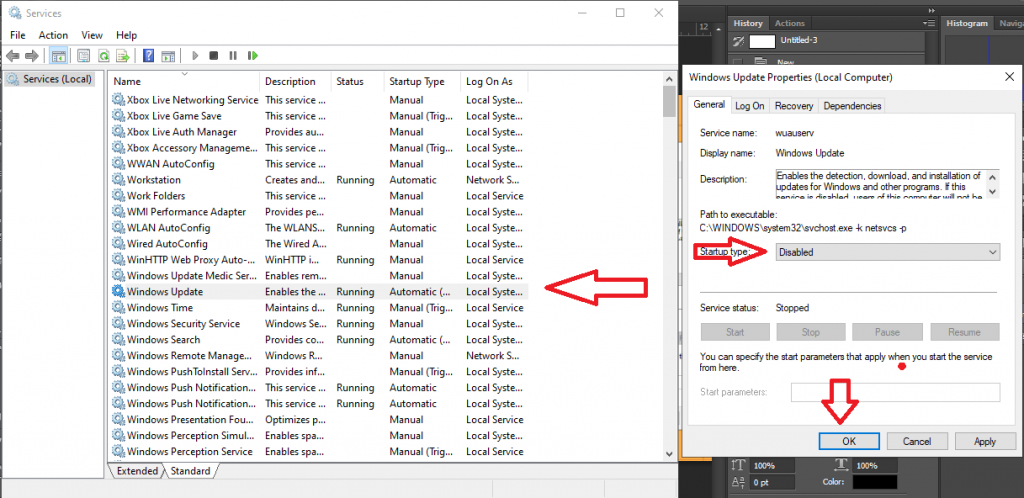Viewport: 1024px width, 498px height.
Task: Click the green Restart Service icon
Action: [x=252, y=56]
